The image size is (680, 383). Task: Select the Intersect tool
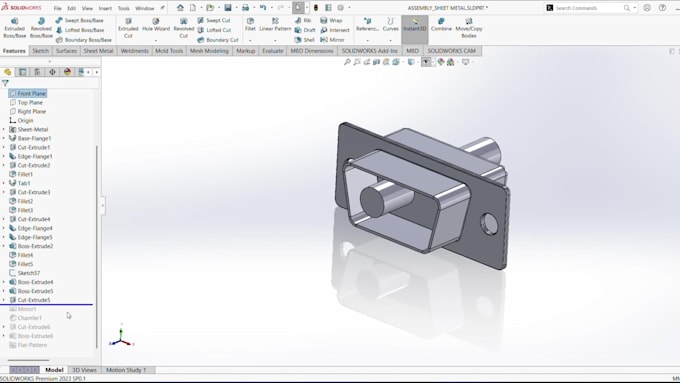[x=335, y=30]
